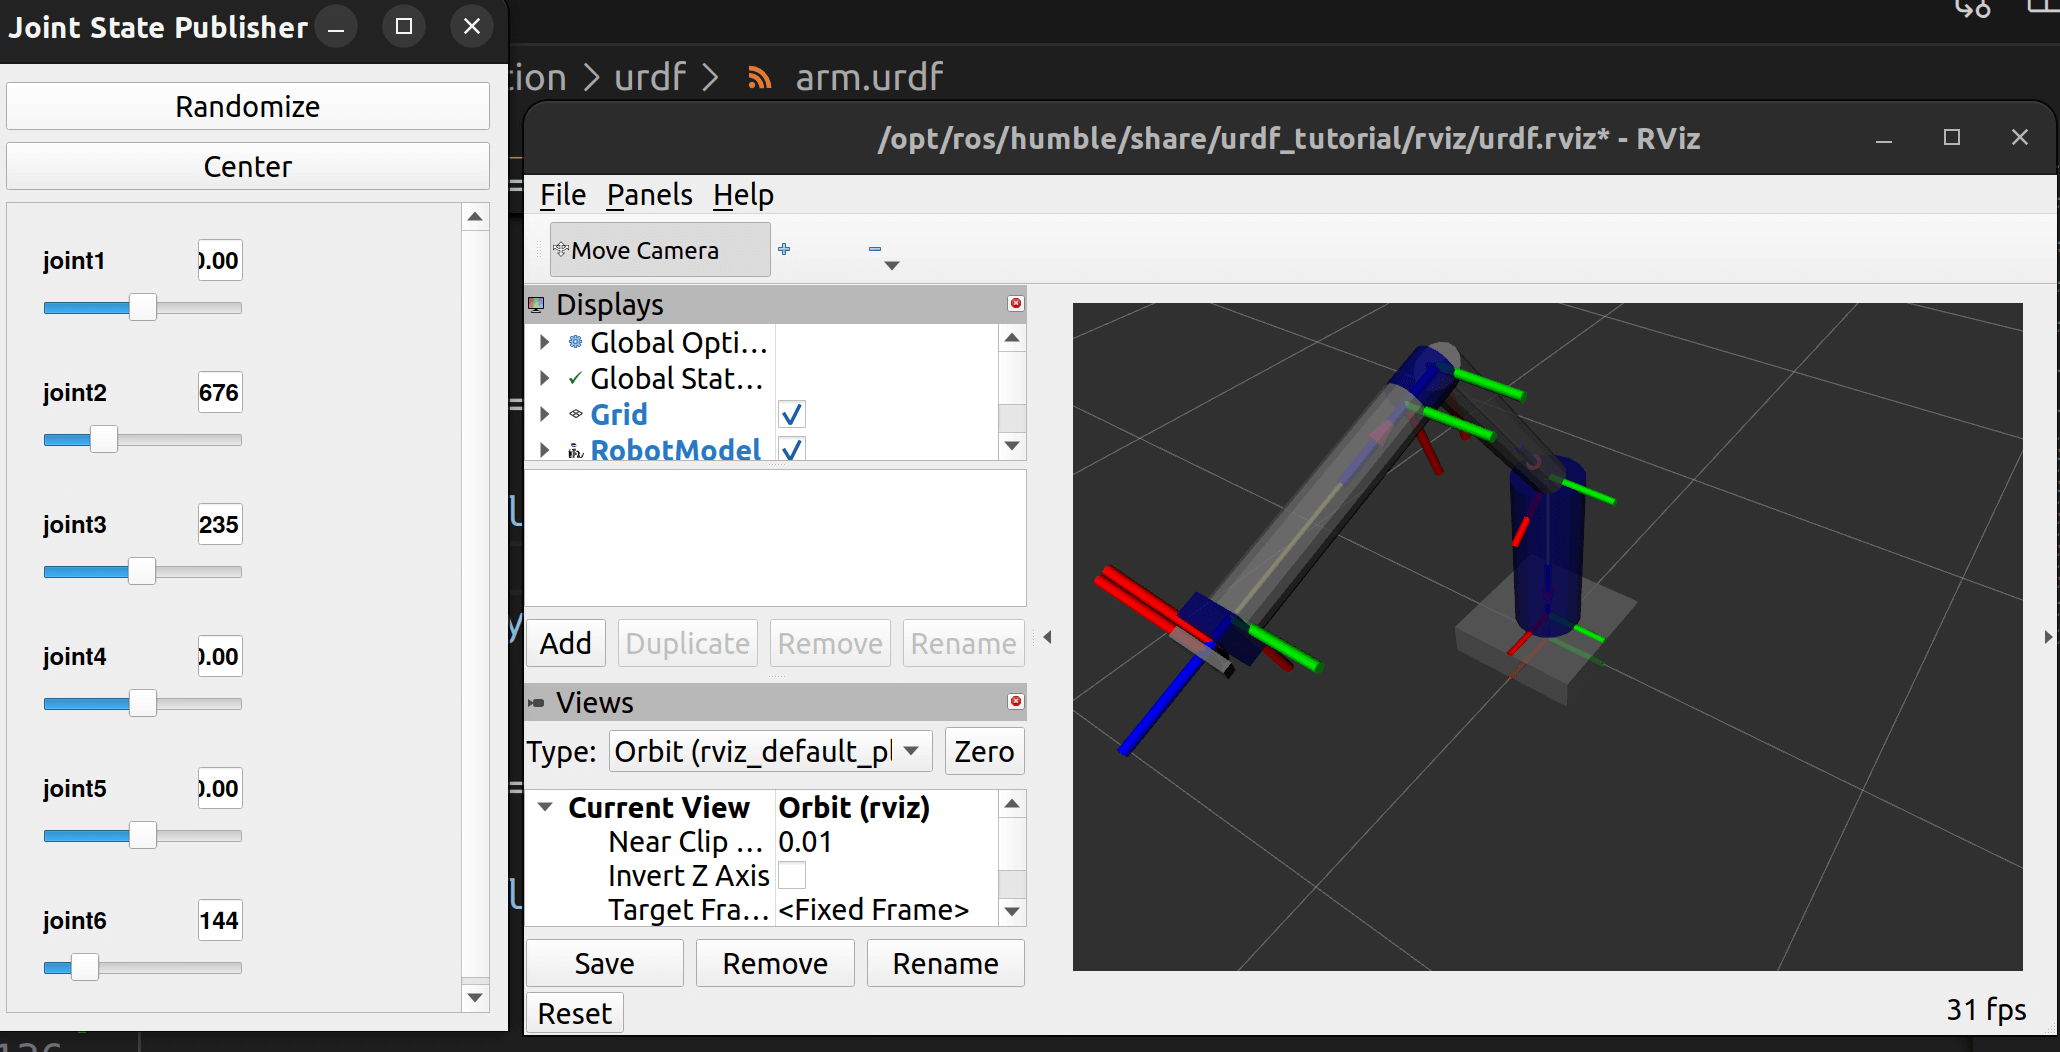Open the view Type Orbit dropdown
2060x1052 pixels.
(x=770, y=751)
